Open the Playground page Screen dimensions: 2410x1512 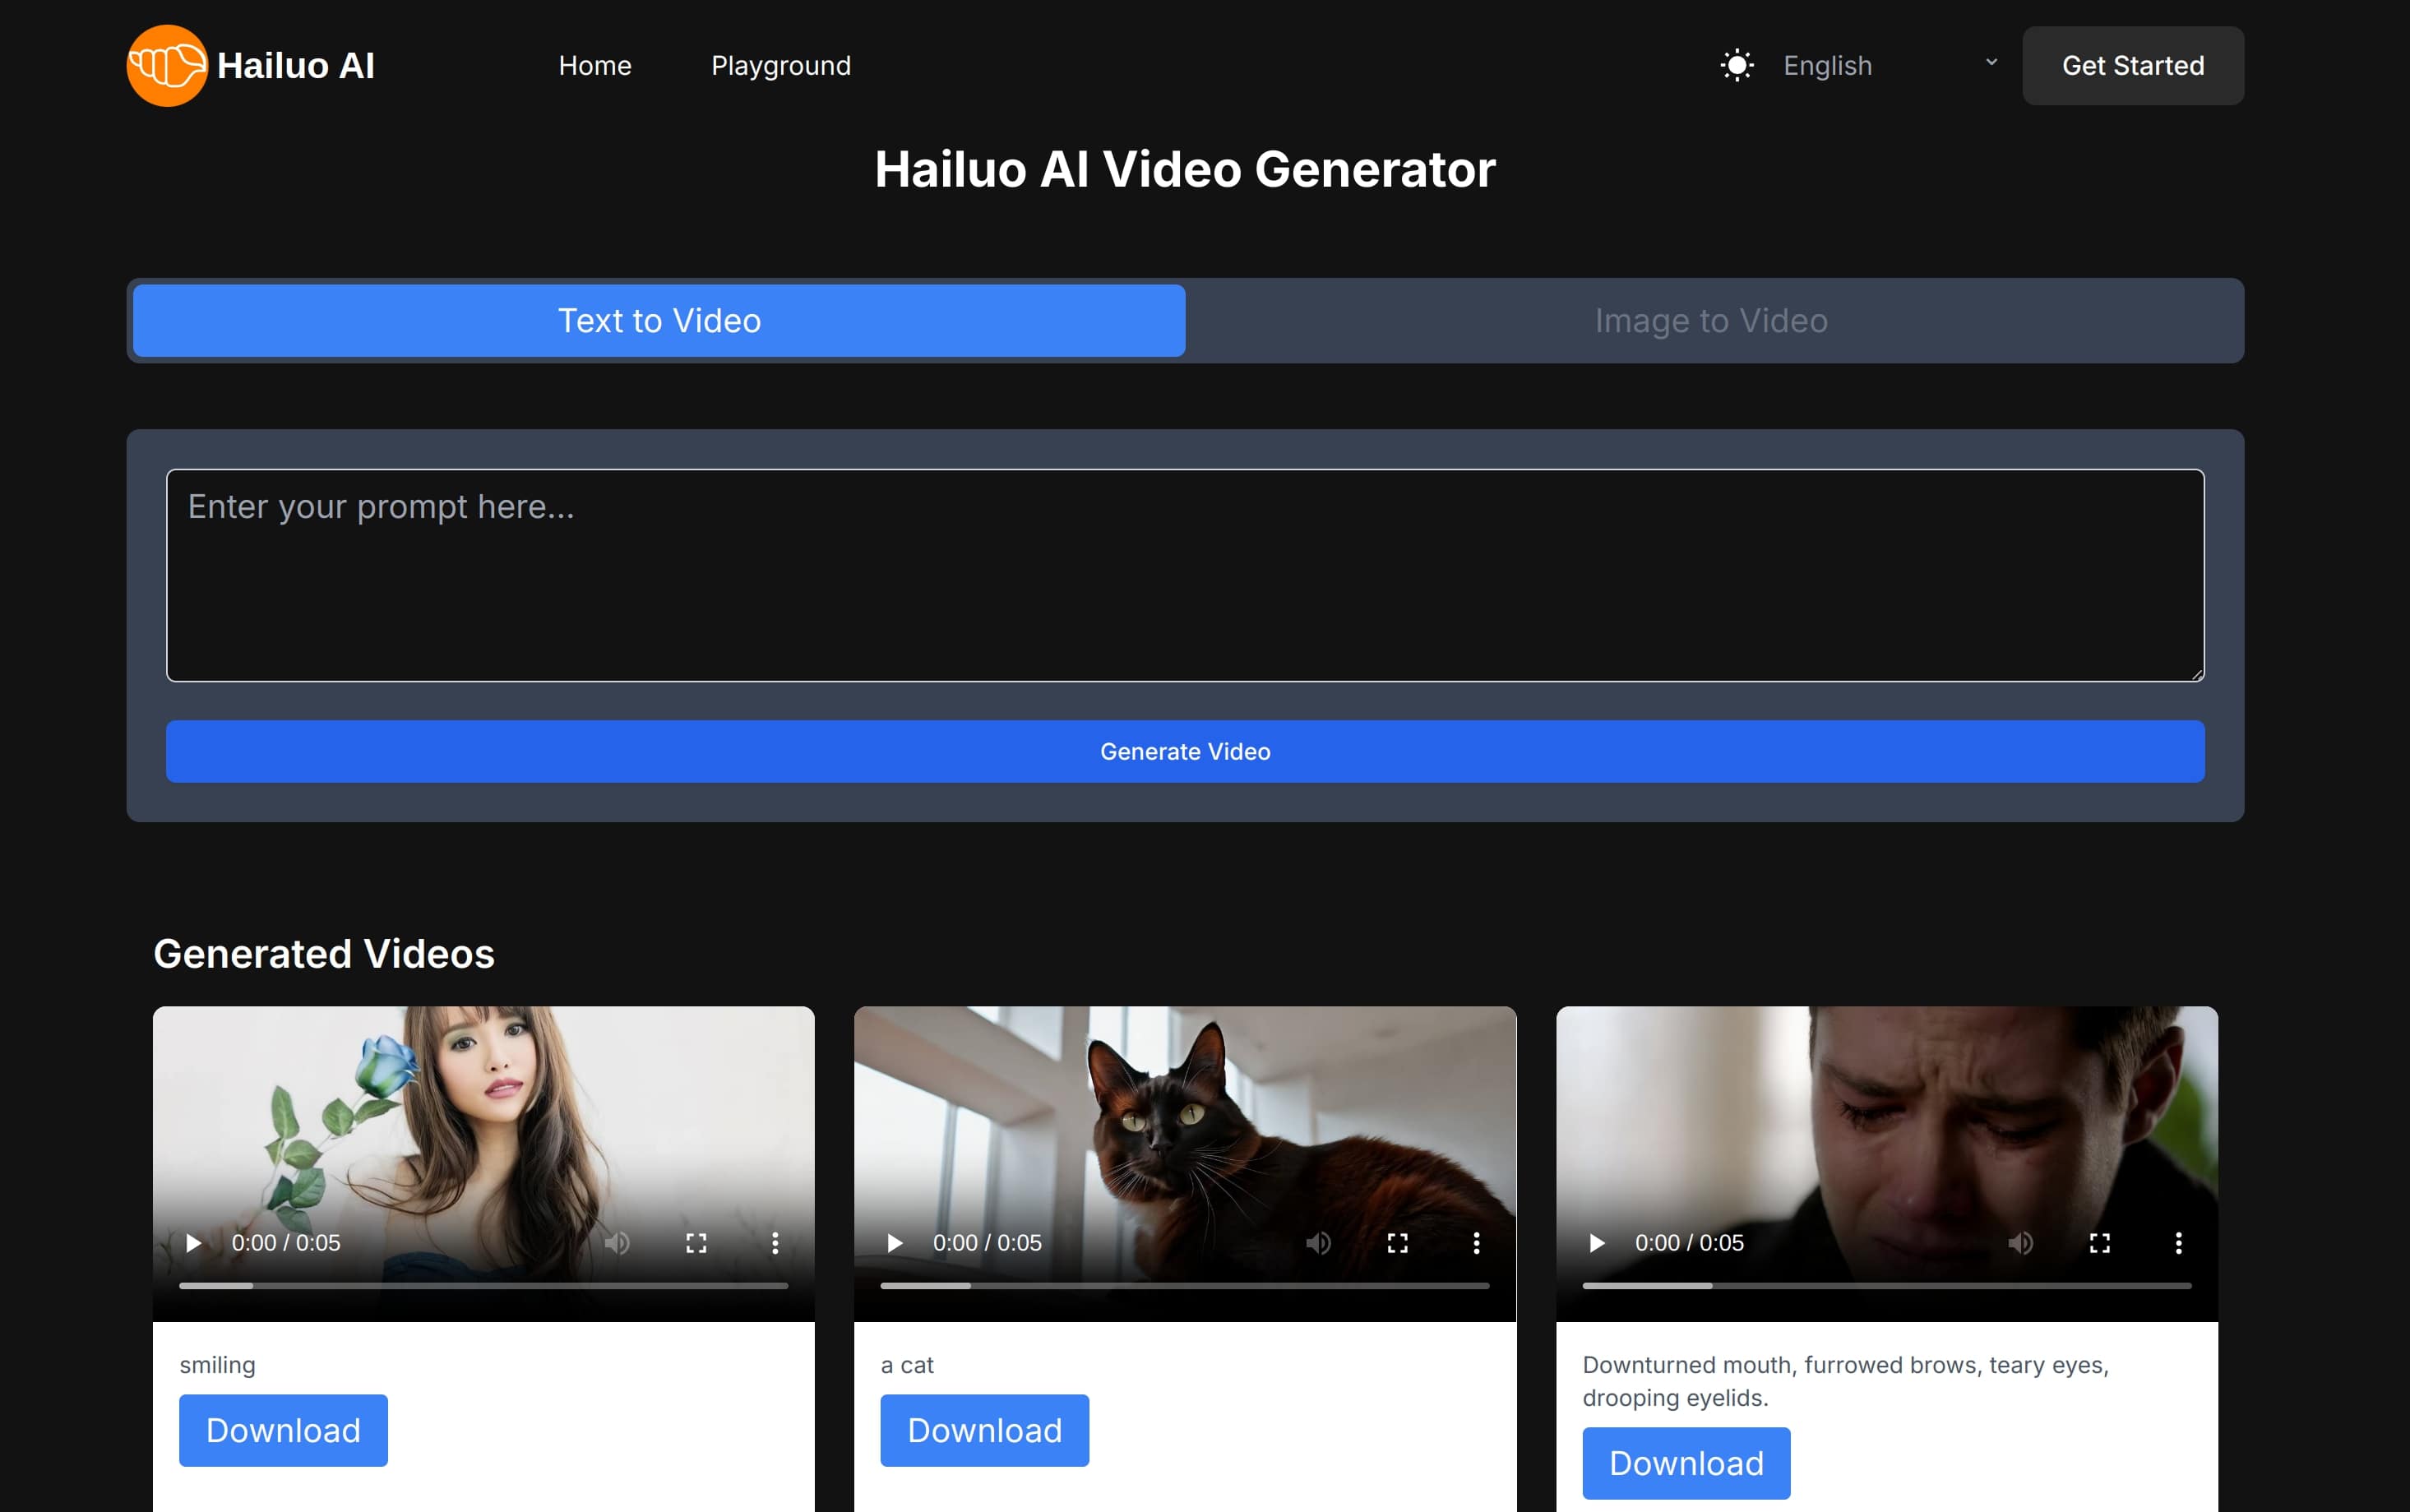pyautogui.click(x=781, y=65)
